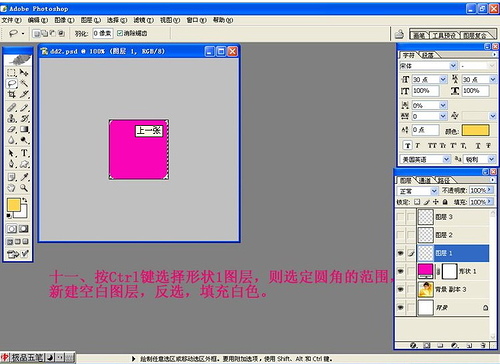Switch to Quick Mask mode
The height and width of the screenshot is (364, 500).
click(x=24, y=229)
